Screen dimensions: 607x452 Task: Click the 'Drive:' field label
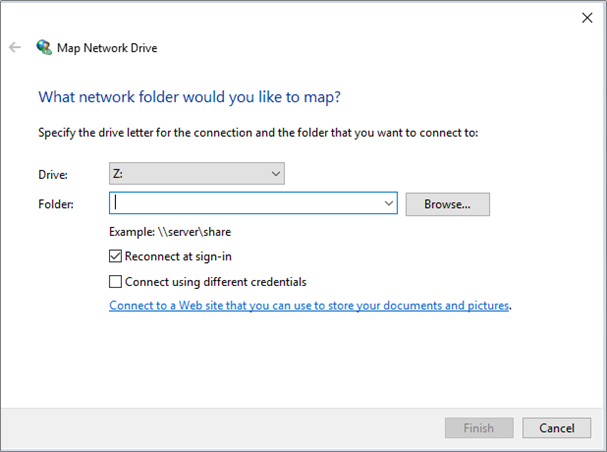53,175
